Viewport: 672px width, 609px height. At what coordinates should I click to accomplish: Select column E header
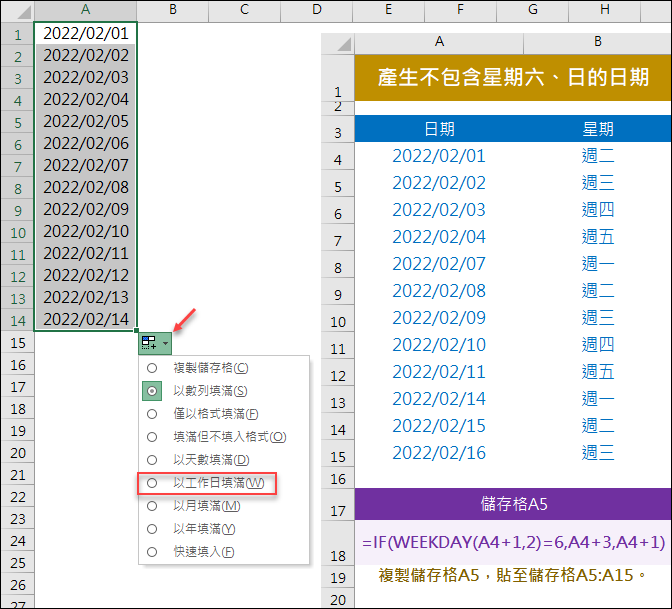pyautogui.click(x=388, y=10)
